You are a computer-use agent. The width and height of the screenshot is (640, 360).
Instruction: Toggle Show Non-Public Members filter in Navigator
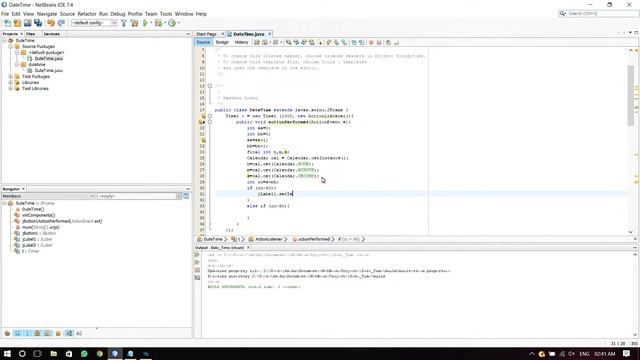point(38,333)
